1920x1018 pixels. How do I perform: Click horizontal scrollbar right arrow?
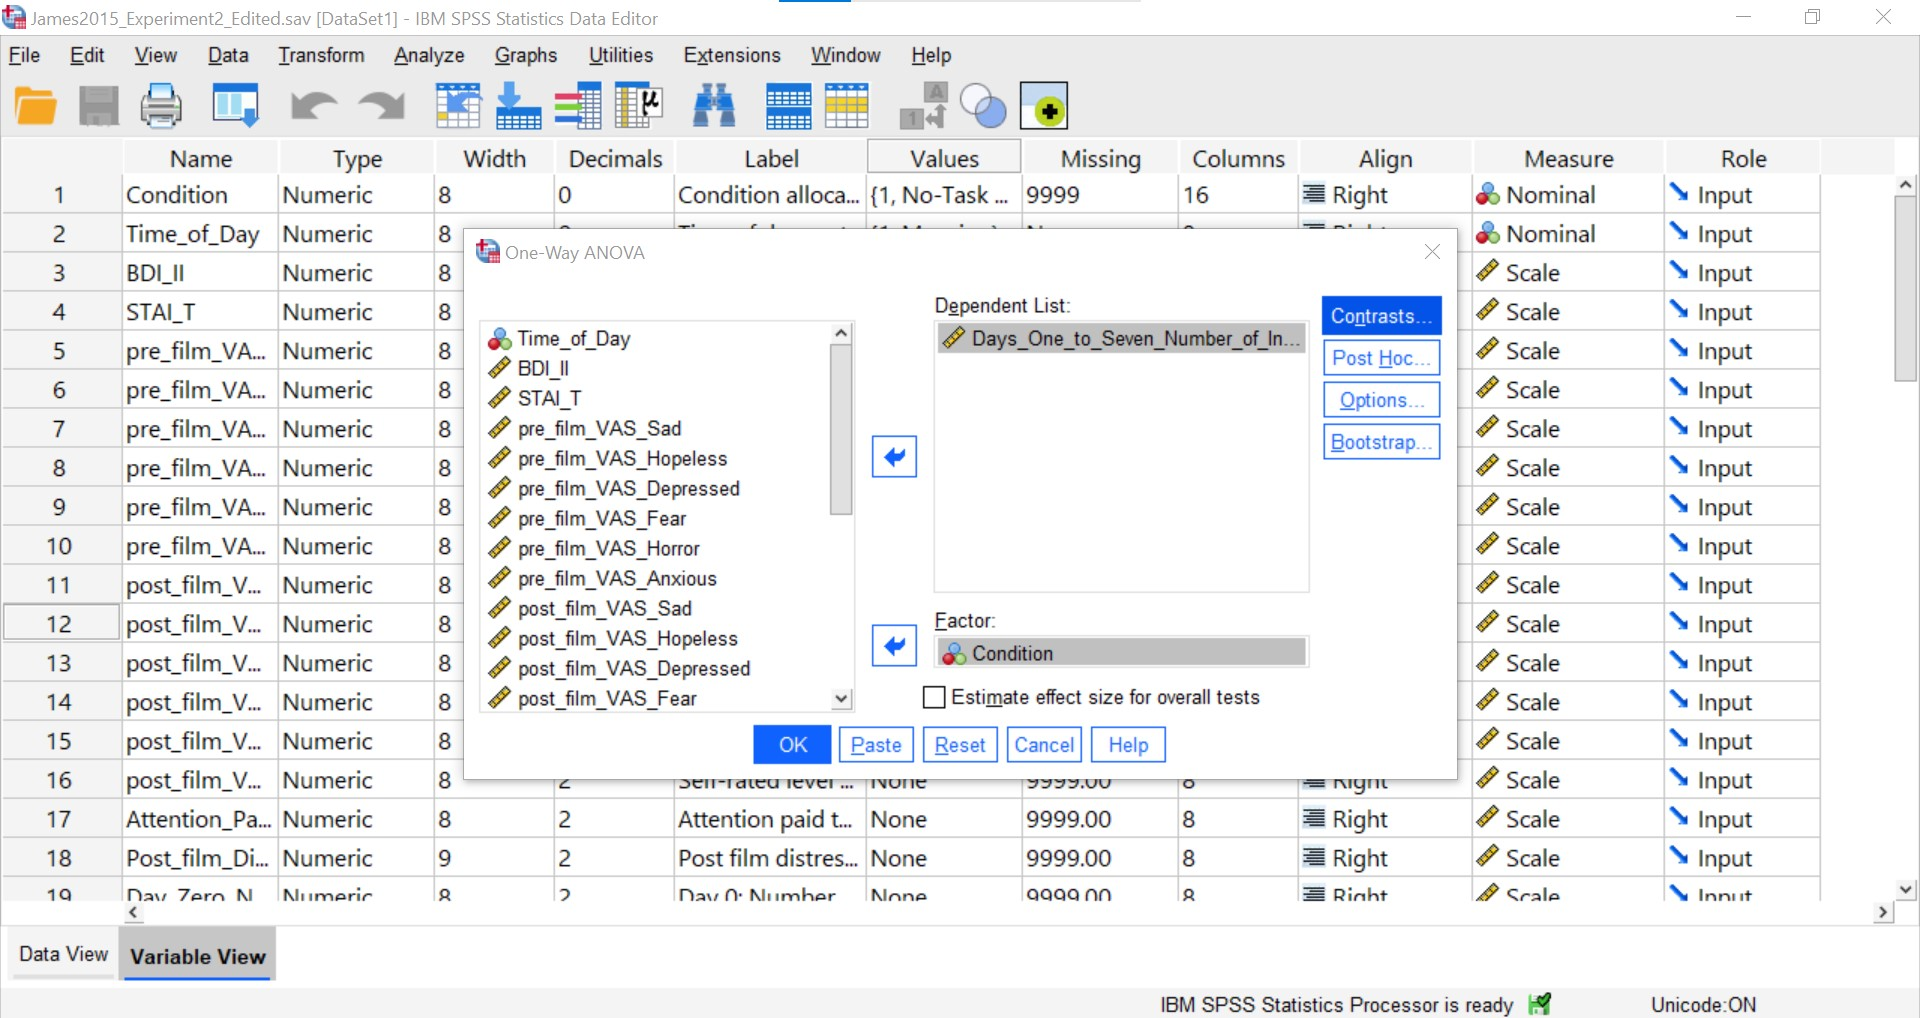click(1884, 912)
